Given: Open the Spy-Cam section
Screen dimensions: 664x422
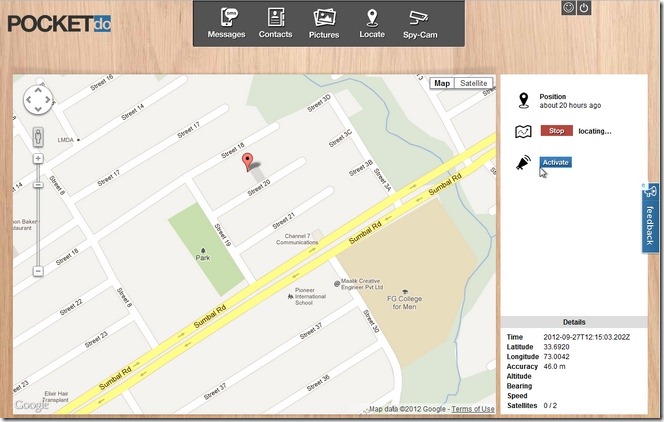Looking at the screenshot, I should point(420,23).
